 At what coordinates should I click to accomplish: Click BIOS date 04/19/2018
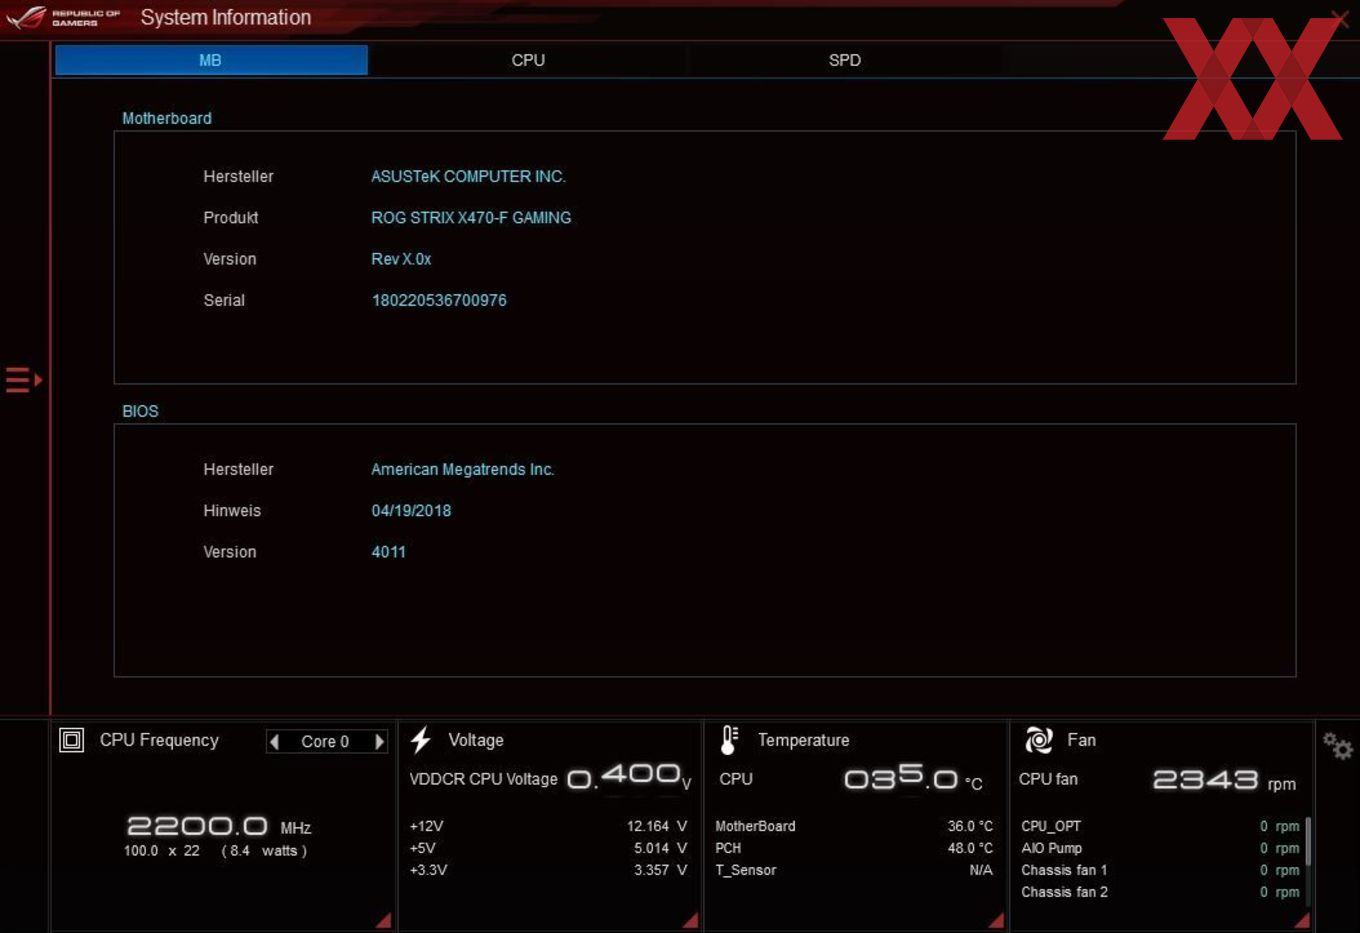pos(411,511)
